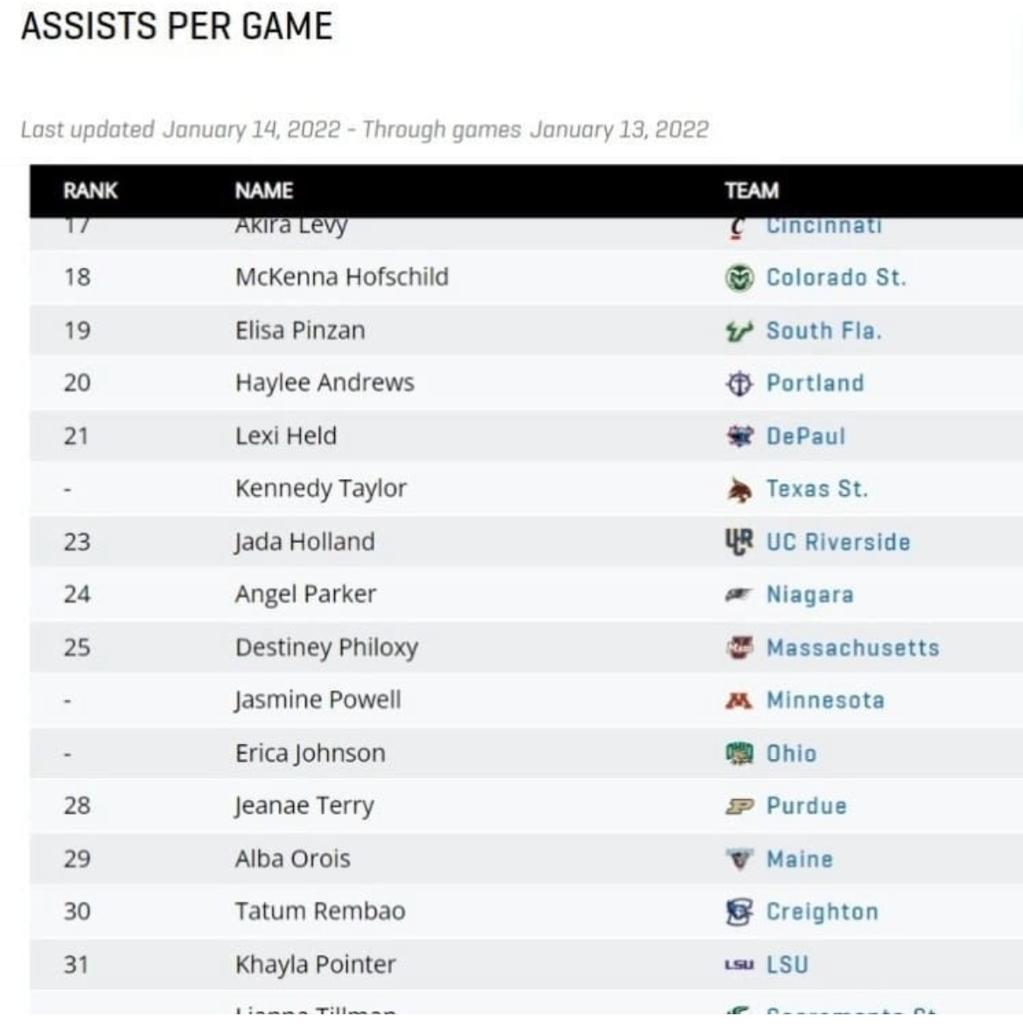Click the UC Riverside logo icon

click(738, 541)
